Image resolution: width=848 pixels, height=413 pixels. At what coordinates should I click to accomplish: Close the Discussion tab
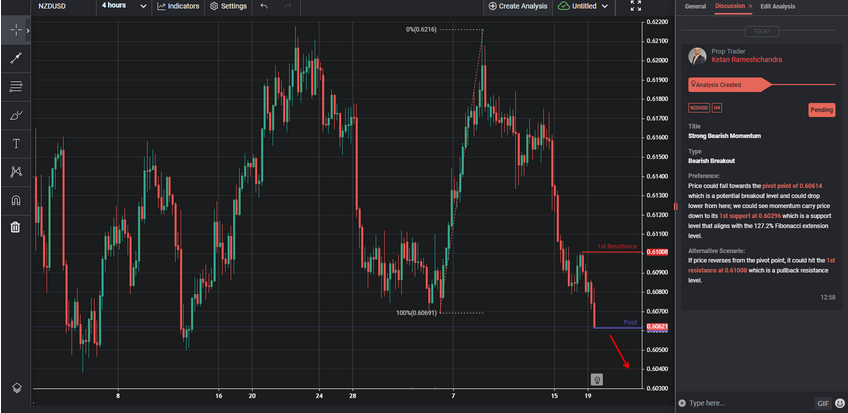tap(750, 6)
